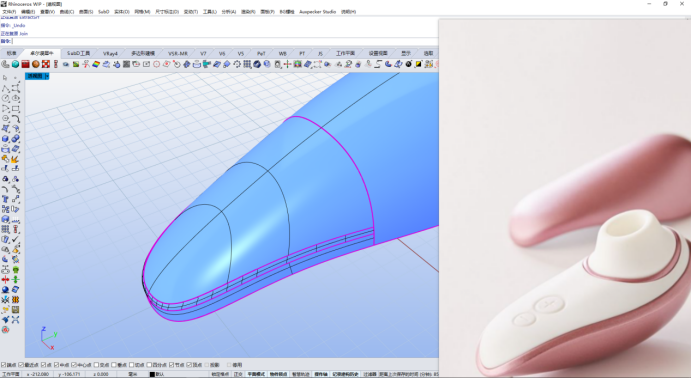Click the orange render ball icon
The image size is (692, 379).
(36, 64)
